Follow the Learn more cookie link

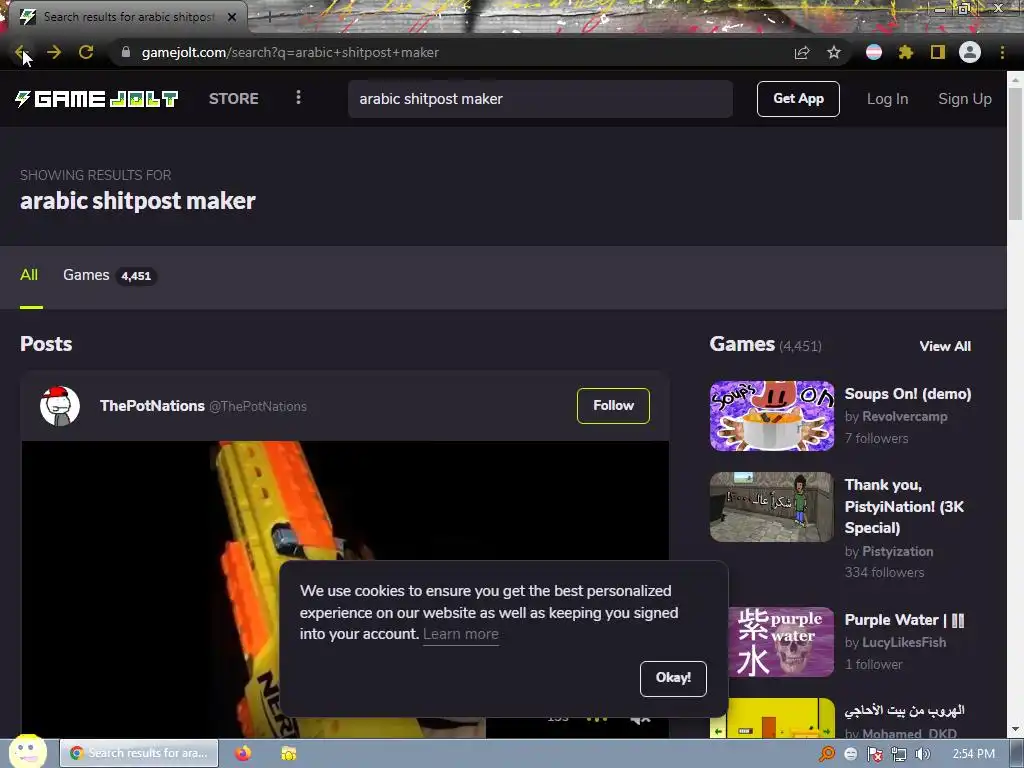460,634
